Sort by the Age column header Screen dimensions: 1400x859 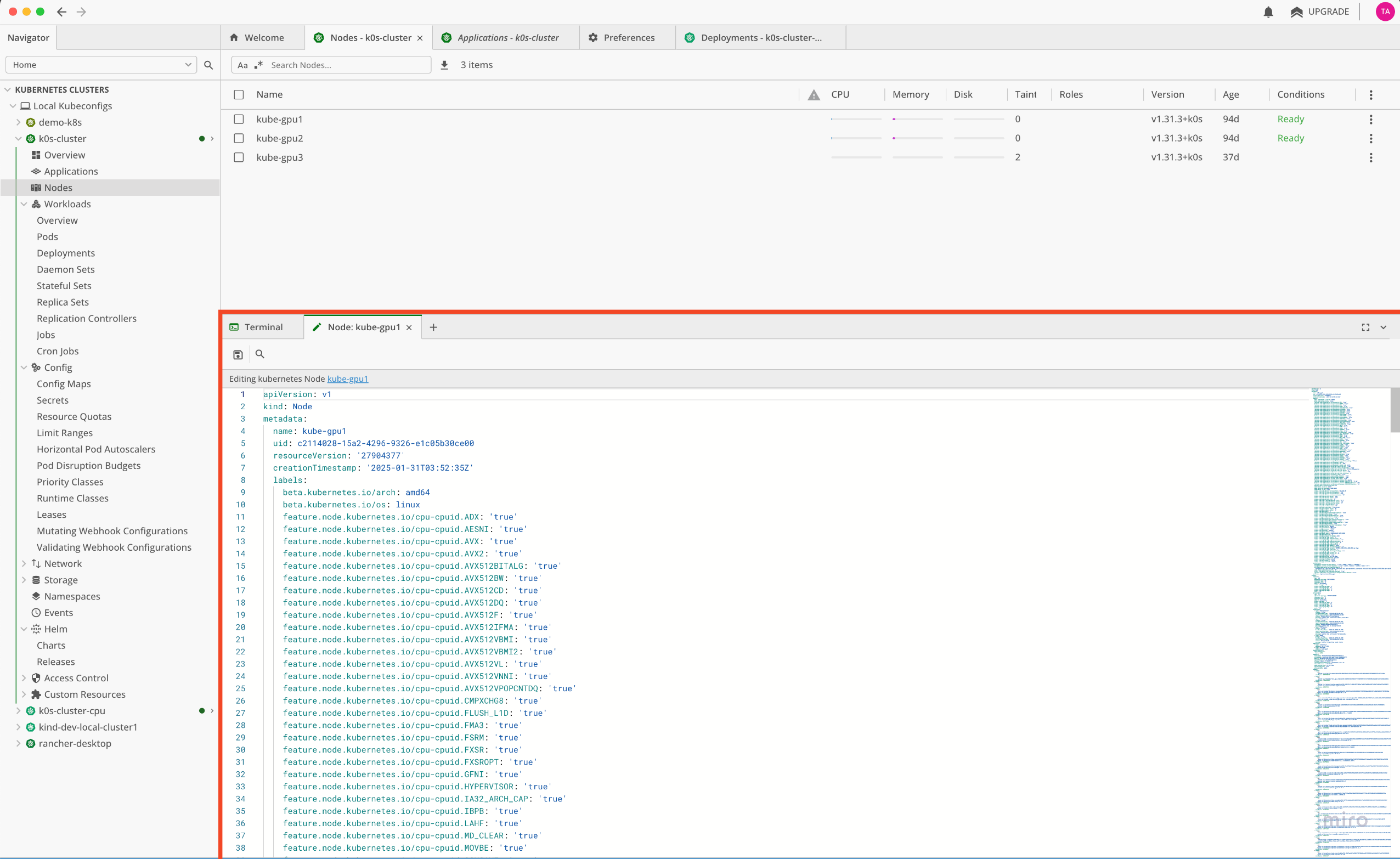(1231, 95)
